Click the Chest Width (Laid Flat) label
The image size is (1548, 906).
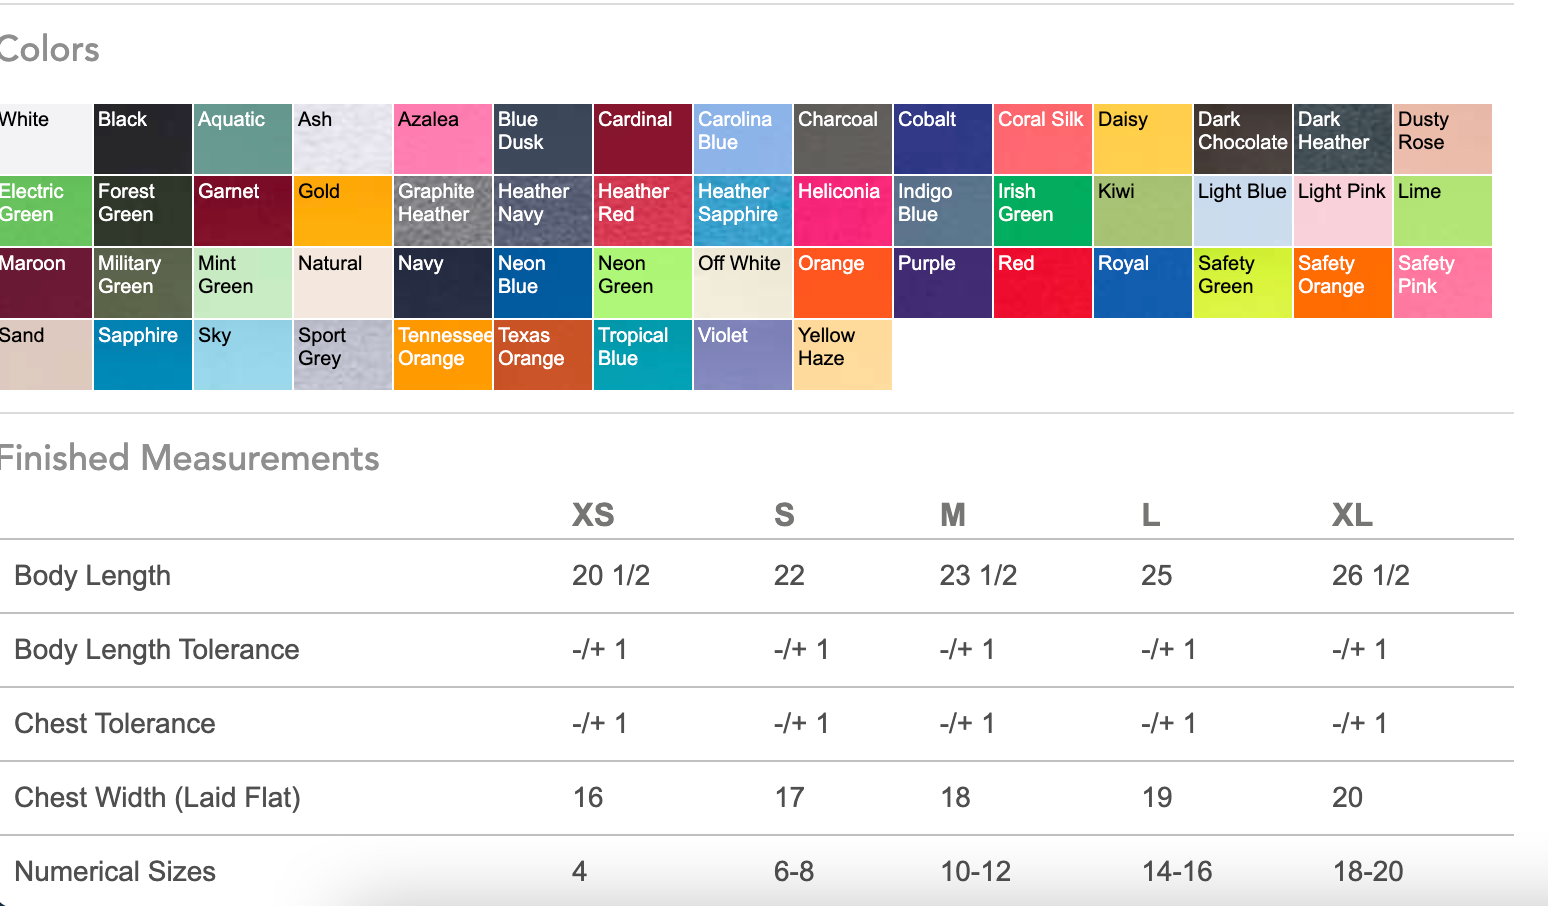pyautogui.click(x=157, y=798)
